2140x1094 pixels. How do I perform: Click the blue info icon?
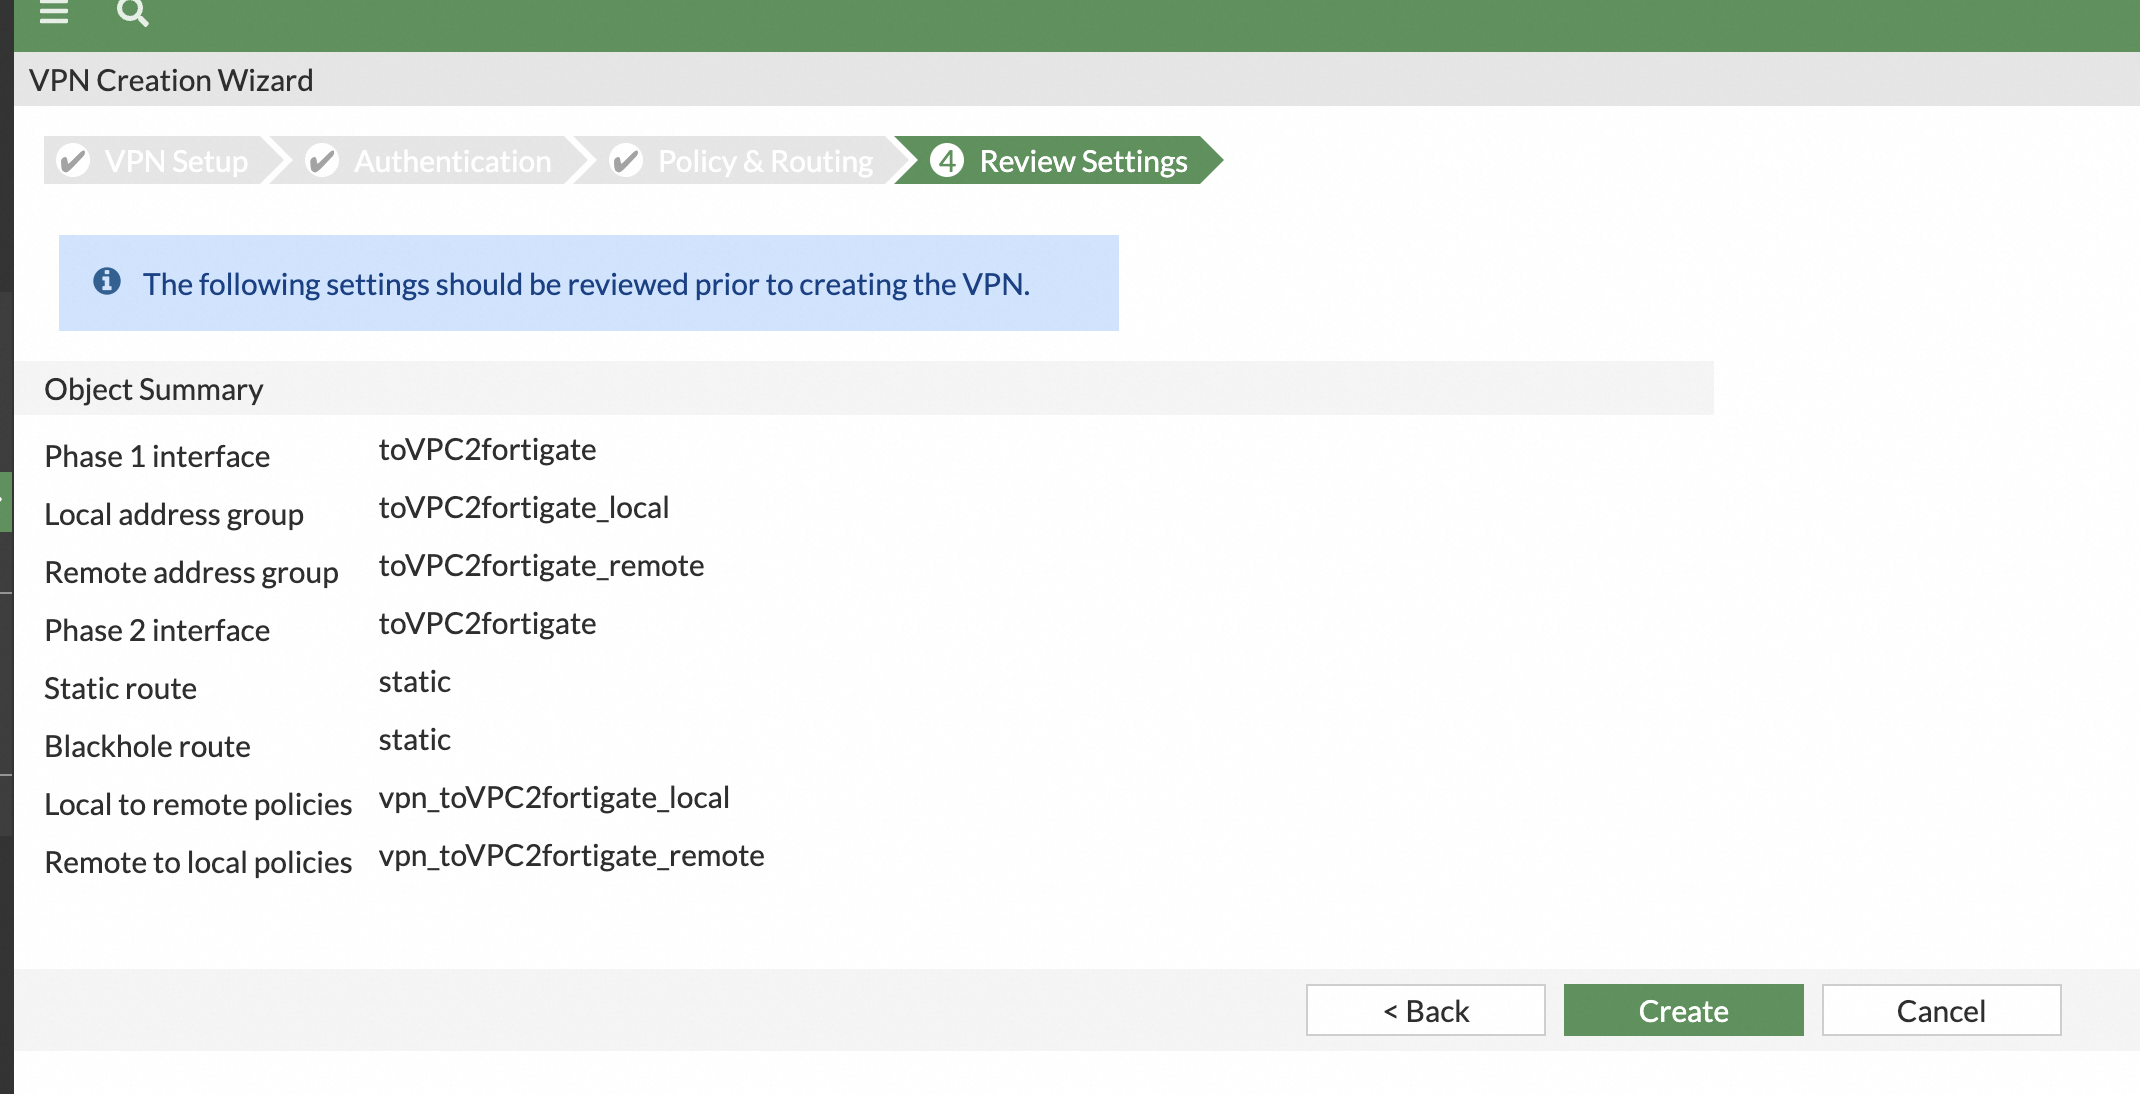[107, 282]
